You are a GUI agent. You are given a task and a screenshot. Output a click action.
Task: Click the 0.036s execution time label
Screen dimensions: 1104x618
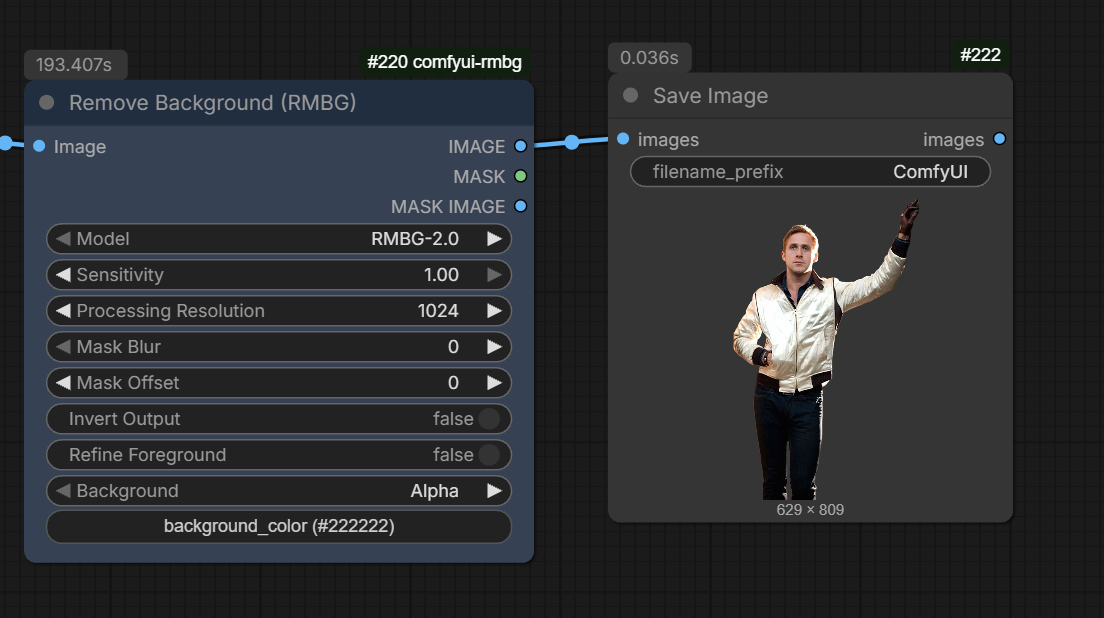pyautogui.click(x=649, y=58)
